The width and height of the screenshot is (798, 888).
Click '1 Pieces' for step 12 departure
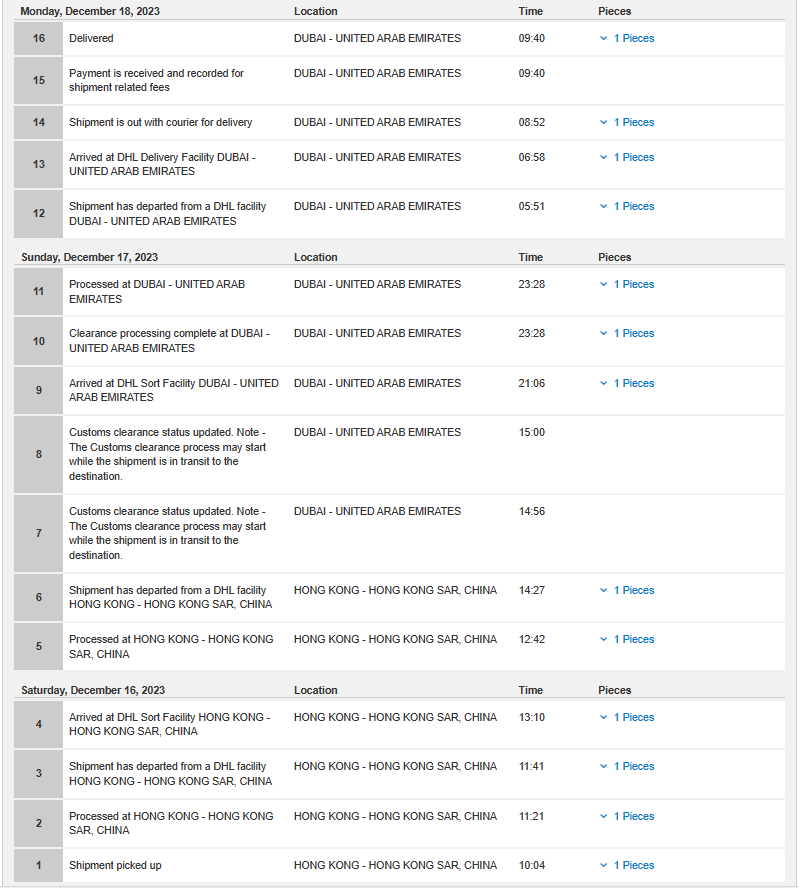(634, 207)
